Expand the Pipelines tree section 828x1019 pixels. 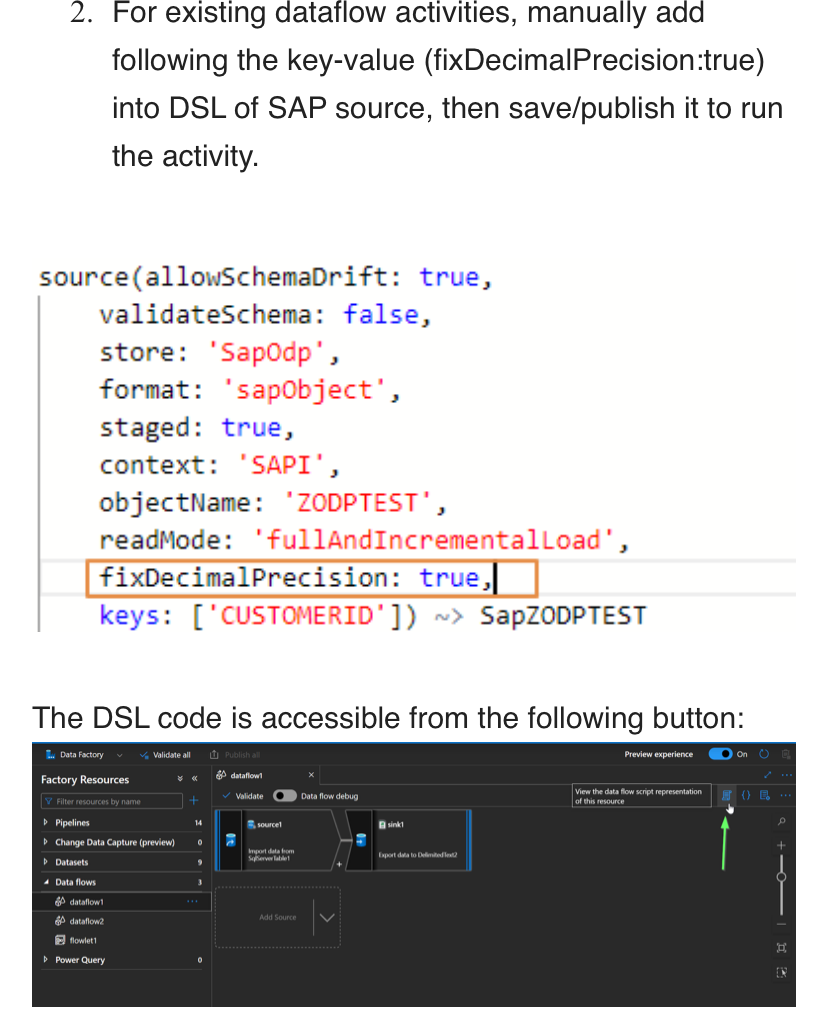45,822
